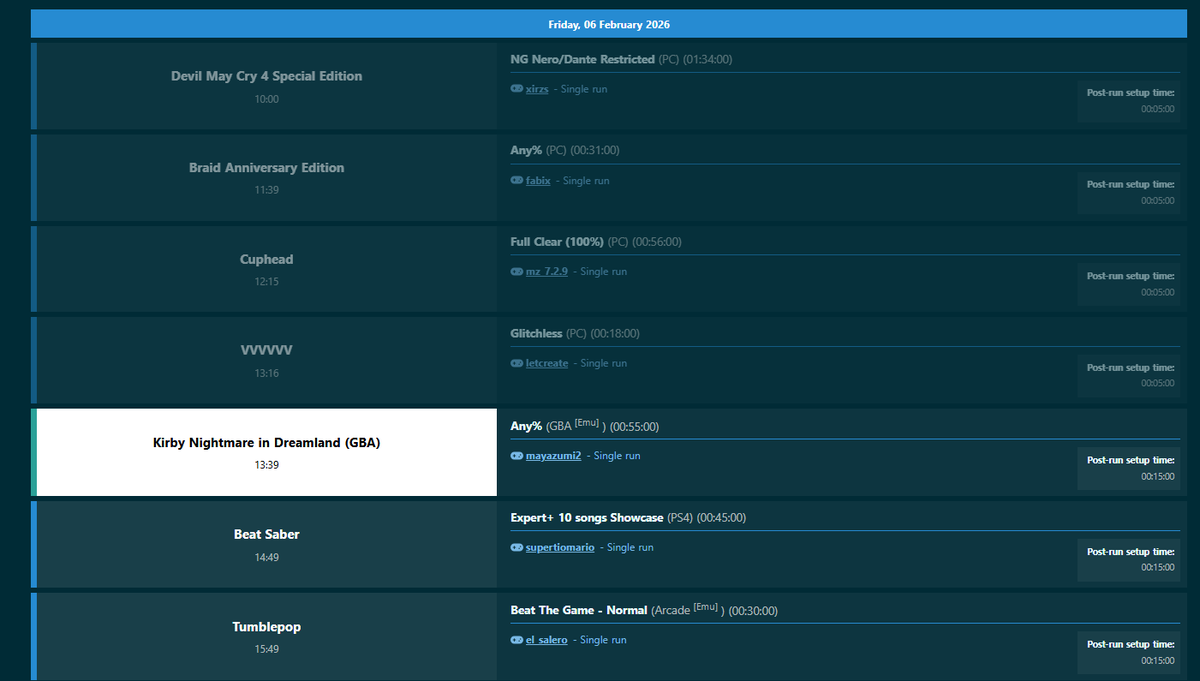
Task: Click post-run setup time box in supertiomario row
Action: (x=1129, y=560)
